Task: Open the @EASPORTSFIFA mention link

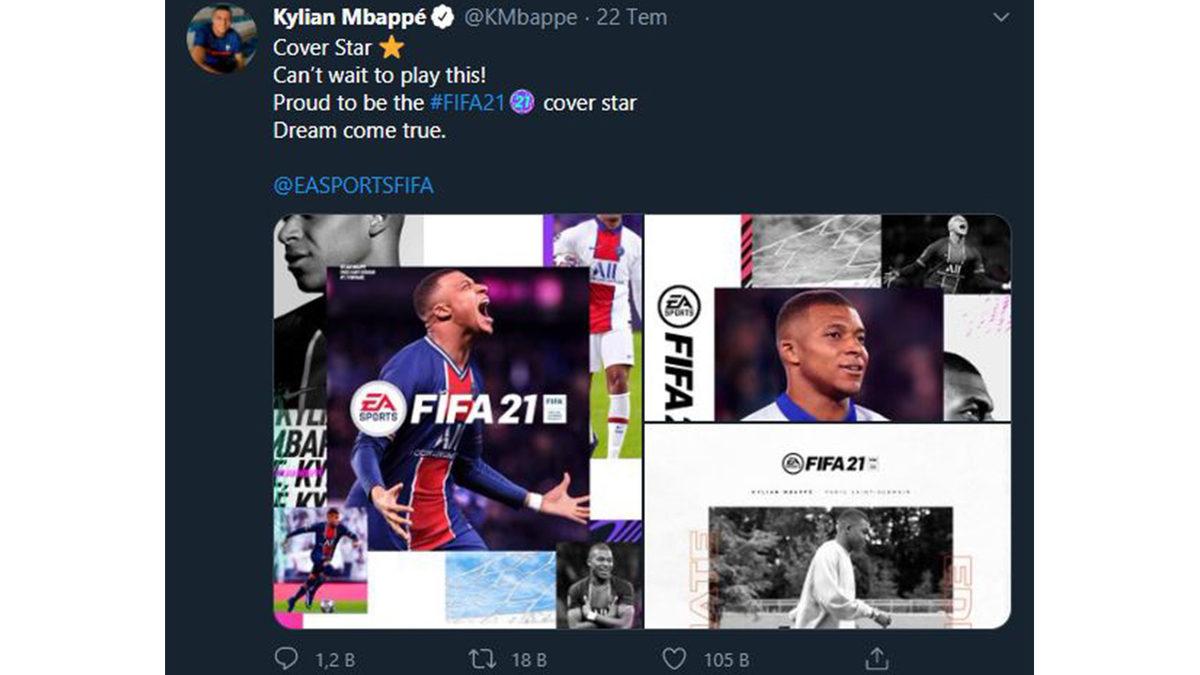Action: [353, 186]
